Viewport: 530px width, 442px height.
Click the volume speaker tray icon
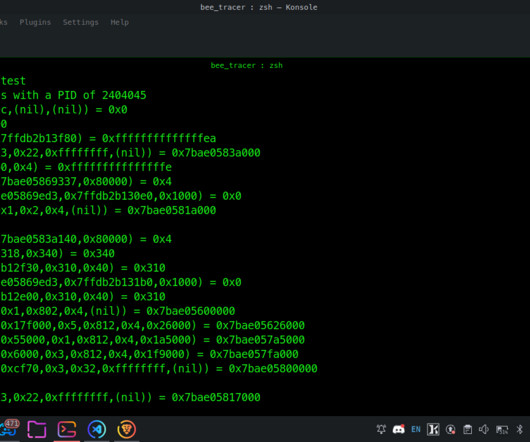484,429
